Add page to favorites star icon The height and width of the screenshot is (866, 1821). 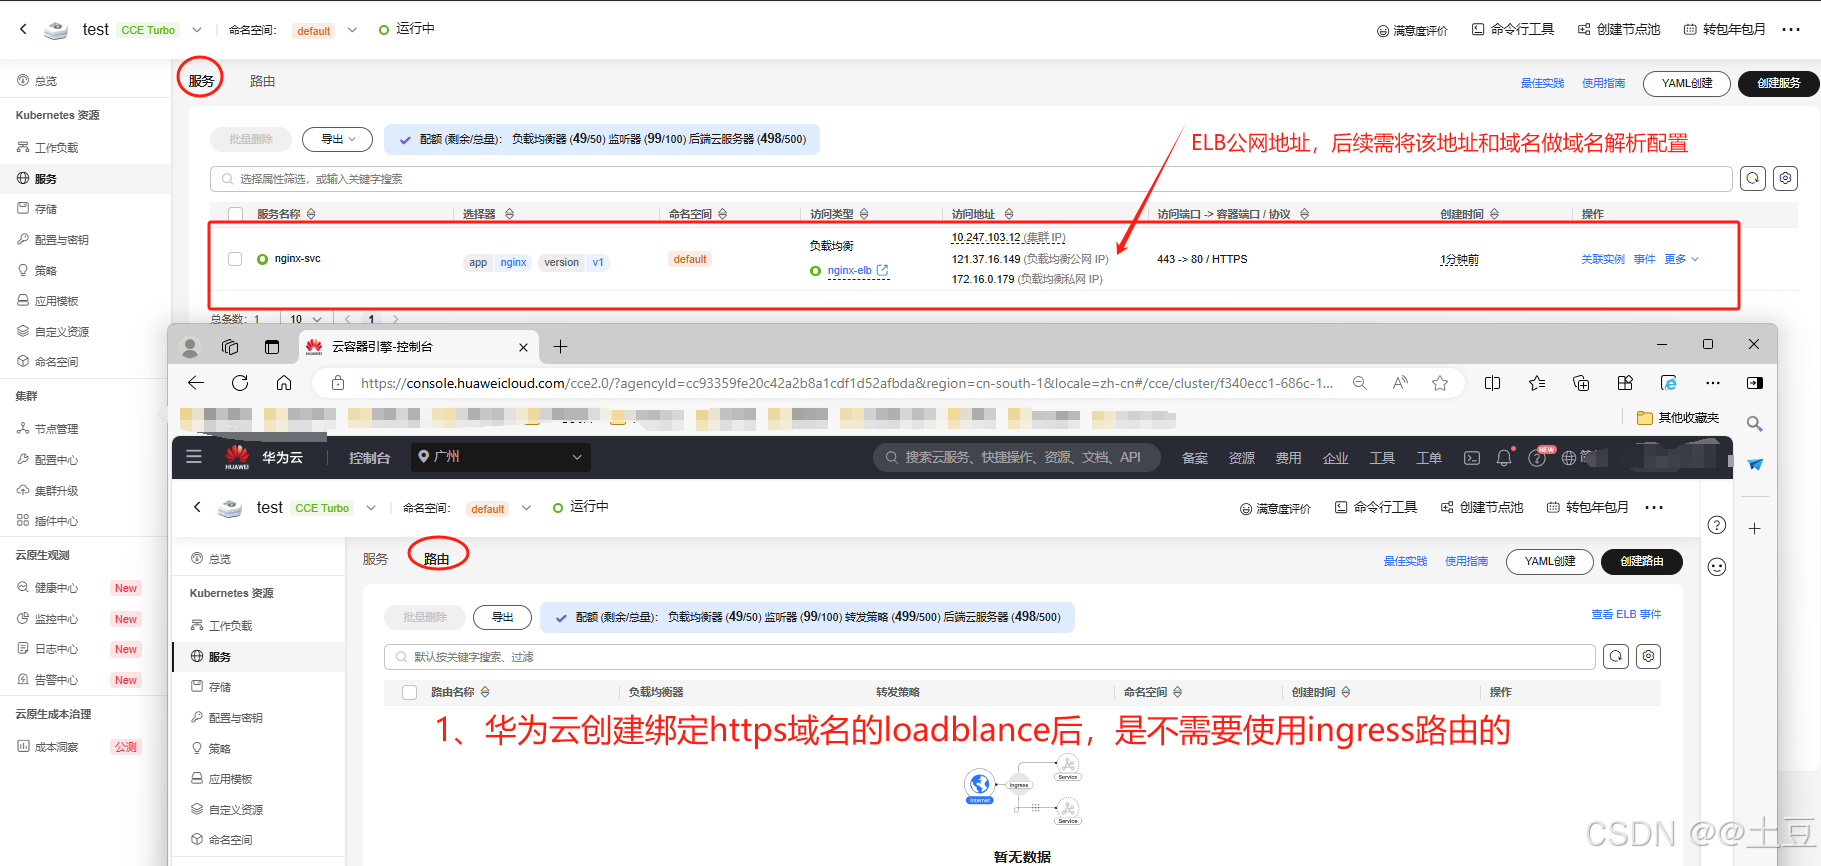coord(1440,383)
